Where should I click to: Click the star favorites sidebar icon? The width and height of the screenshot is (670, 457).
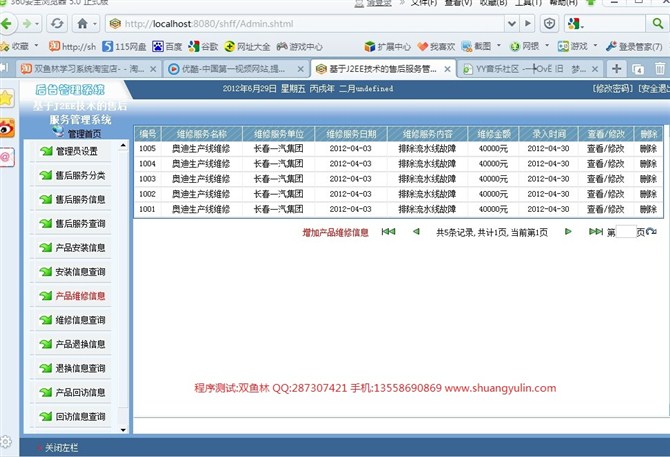[6, 99]
